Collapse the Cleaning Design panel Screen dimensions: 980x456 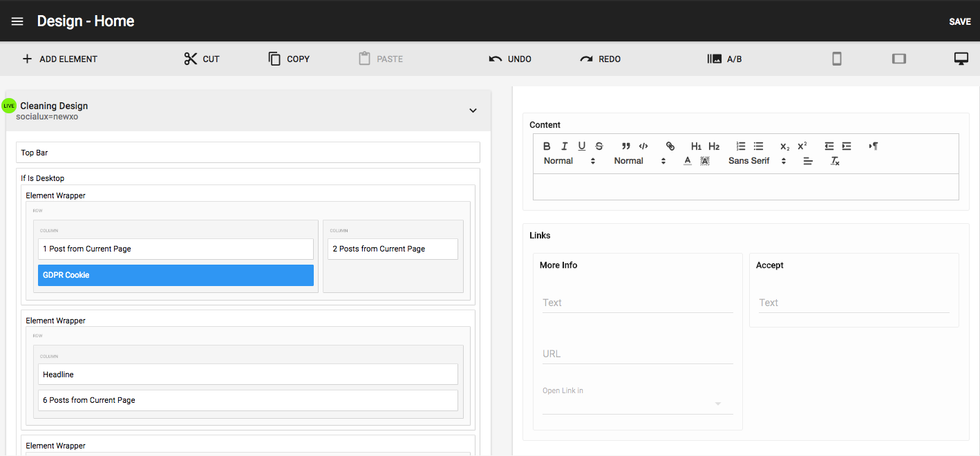point(473,110)
